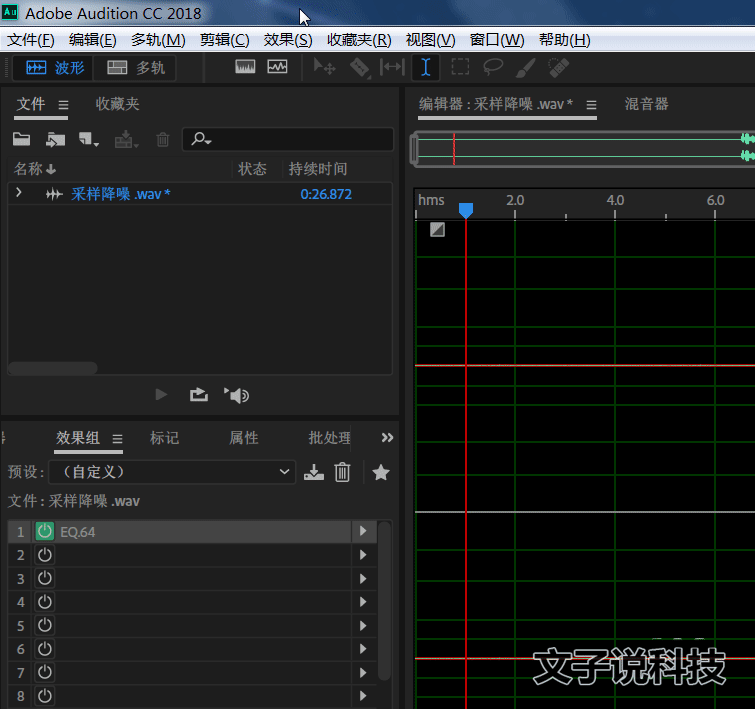Switch to the 混音器 tab
Image resolution: width=755 pixels, height=709 pixels.
coord(646,104)
